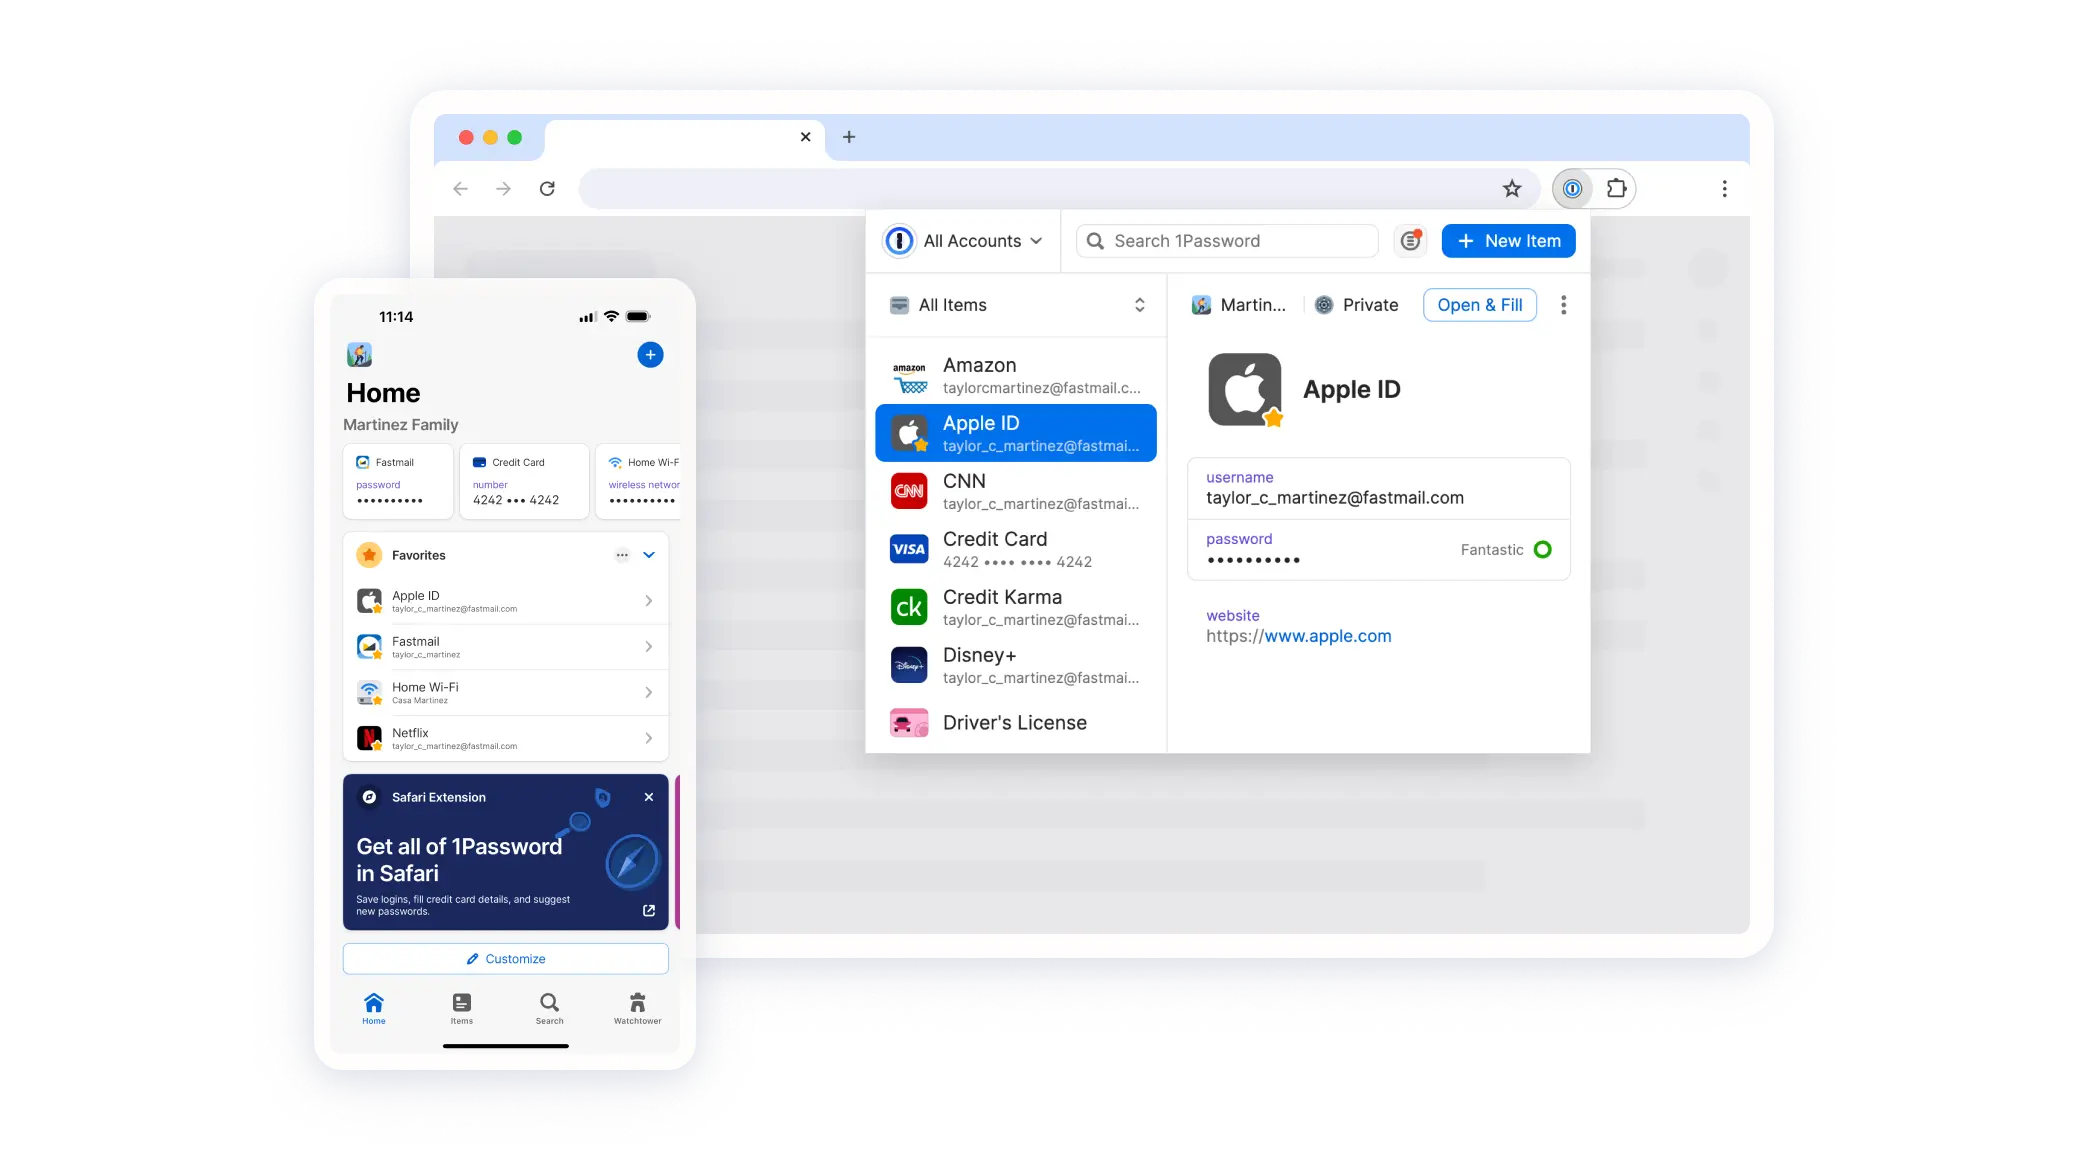Click the New Item button in 1Password
The height and width of the screenshot is (1169, 2079).
(1508, 240)
